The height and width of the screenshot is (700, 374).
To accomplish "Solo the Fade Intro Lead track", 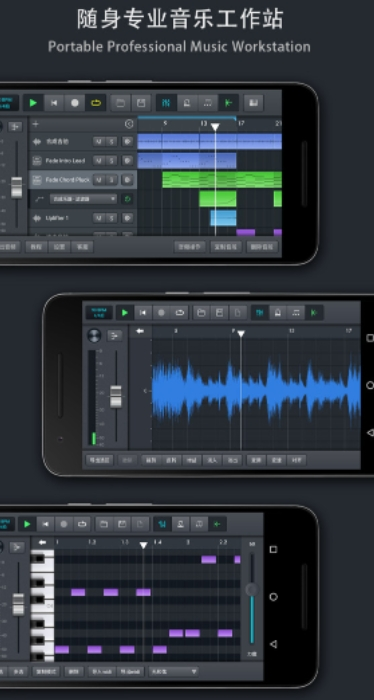I will pyautogui.click(x=112, y=161).
